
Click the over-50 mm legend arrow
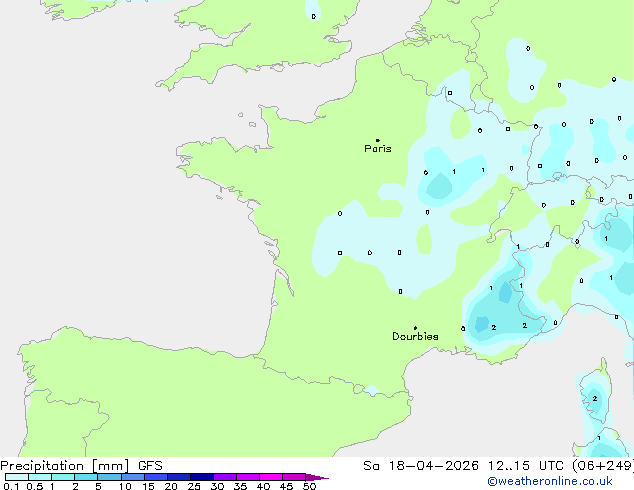click(317, 477)
